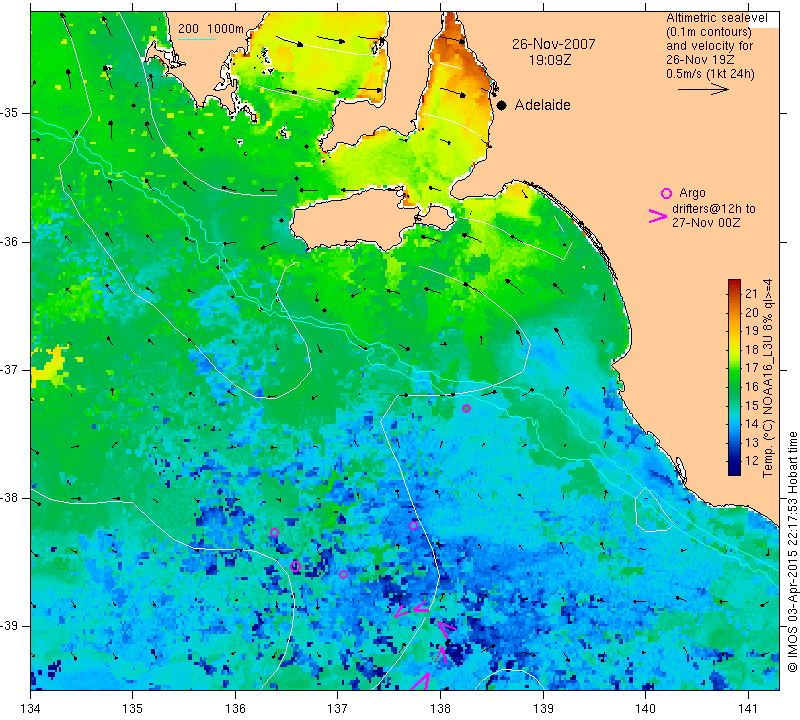Click longitude axis label 134
The image size is (800, 720).
pyautogui.click(x=31, y=709)
